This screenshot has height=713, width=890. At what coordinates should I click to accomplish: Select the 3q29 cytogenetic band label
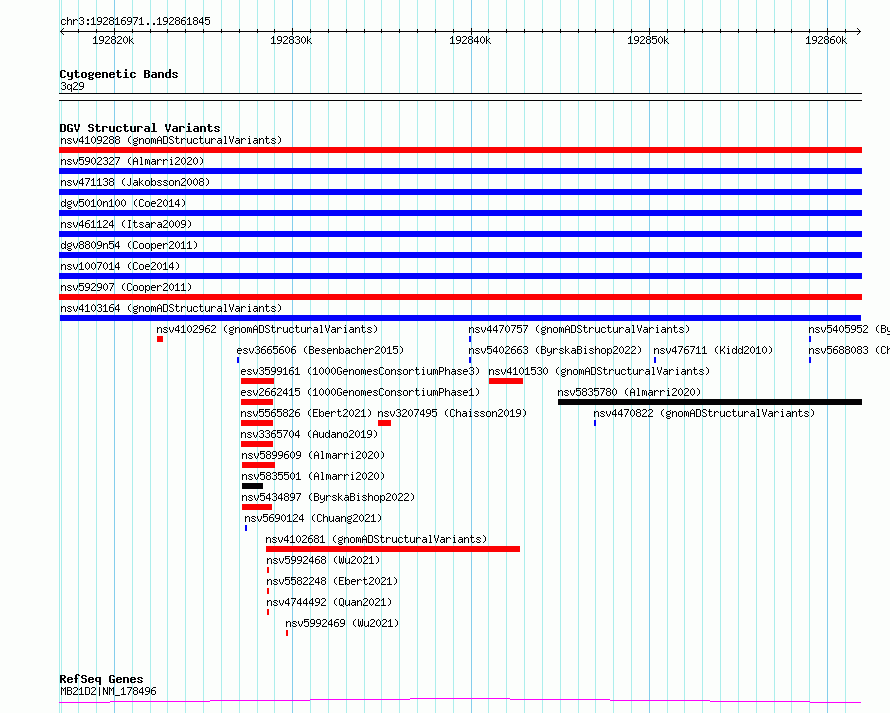73,86
